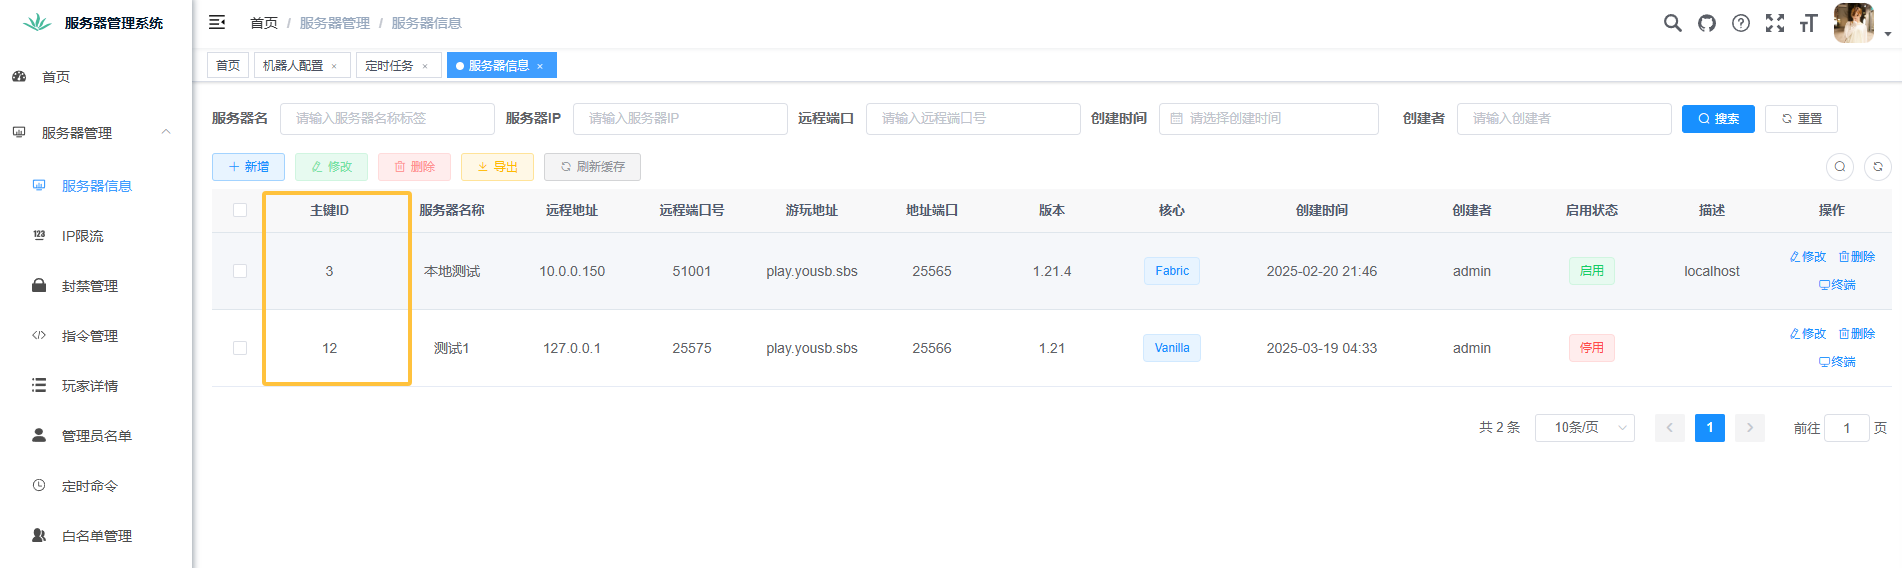The width and height of the screenshot is (1902, 568).
Task: Open 终端 for the 本地测试 server
Action: [1837, 285]
